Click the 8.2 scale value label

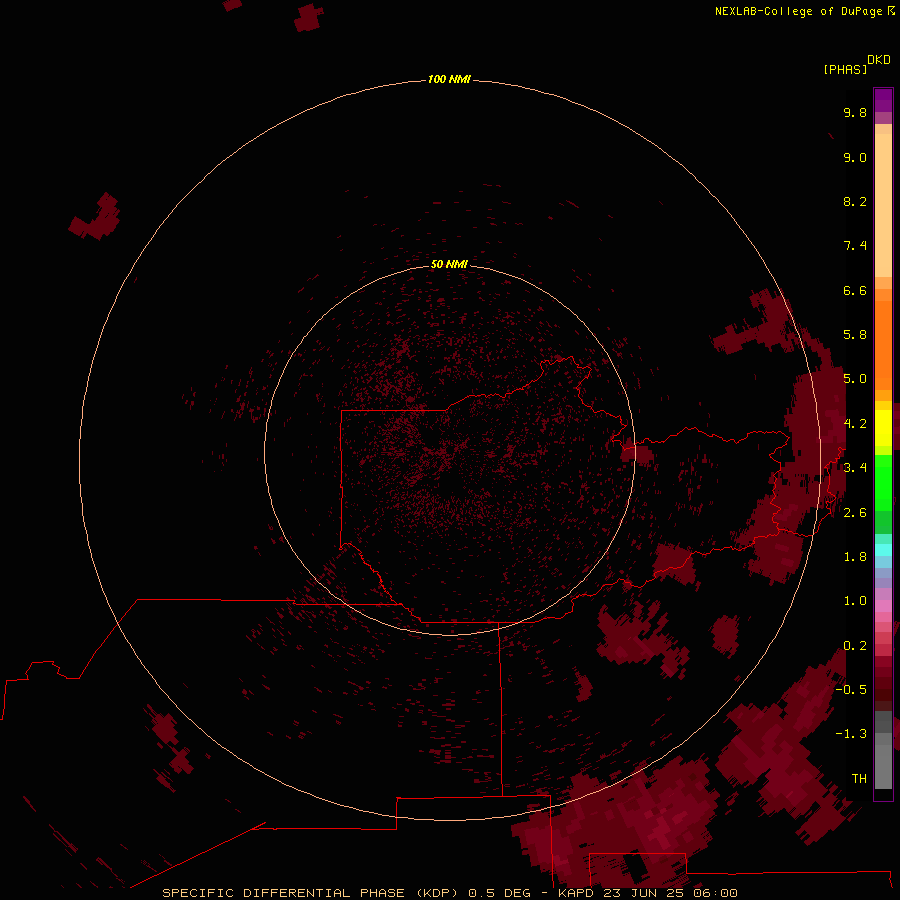pos(855,201)
